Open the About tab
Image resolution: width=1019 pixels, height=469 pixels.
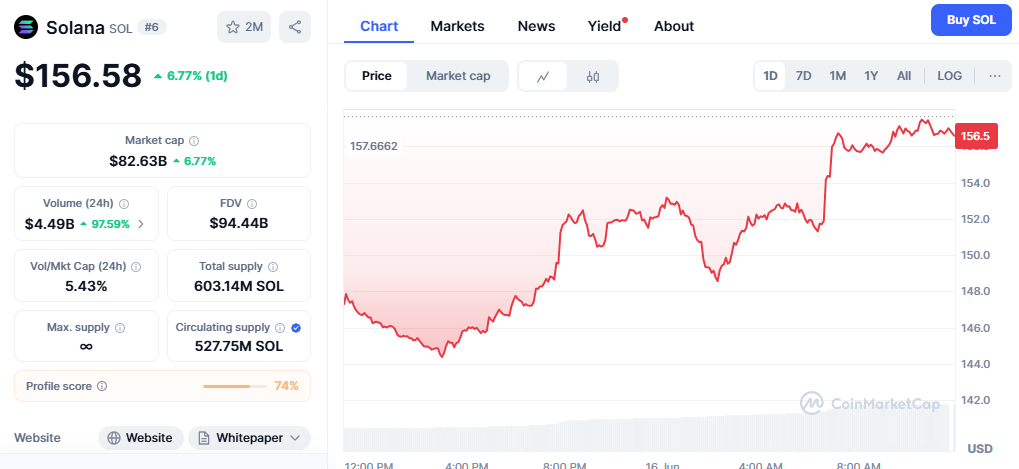coord(674,26)
